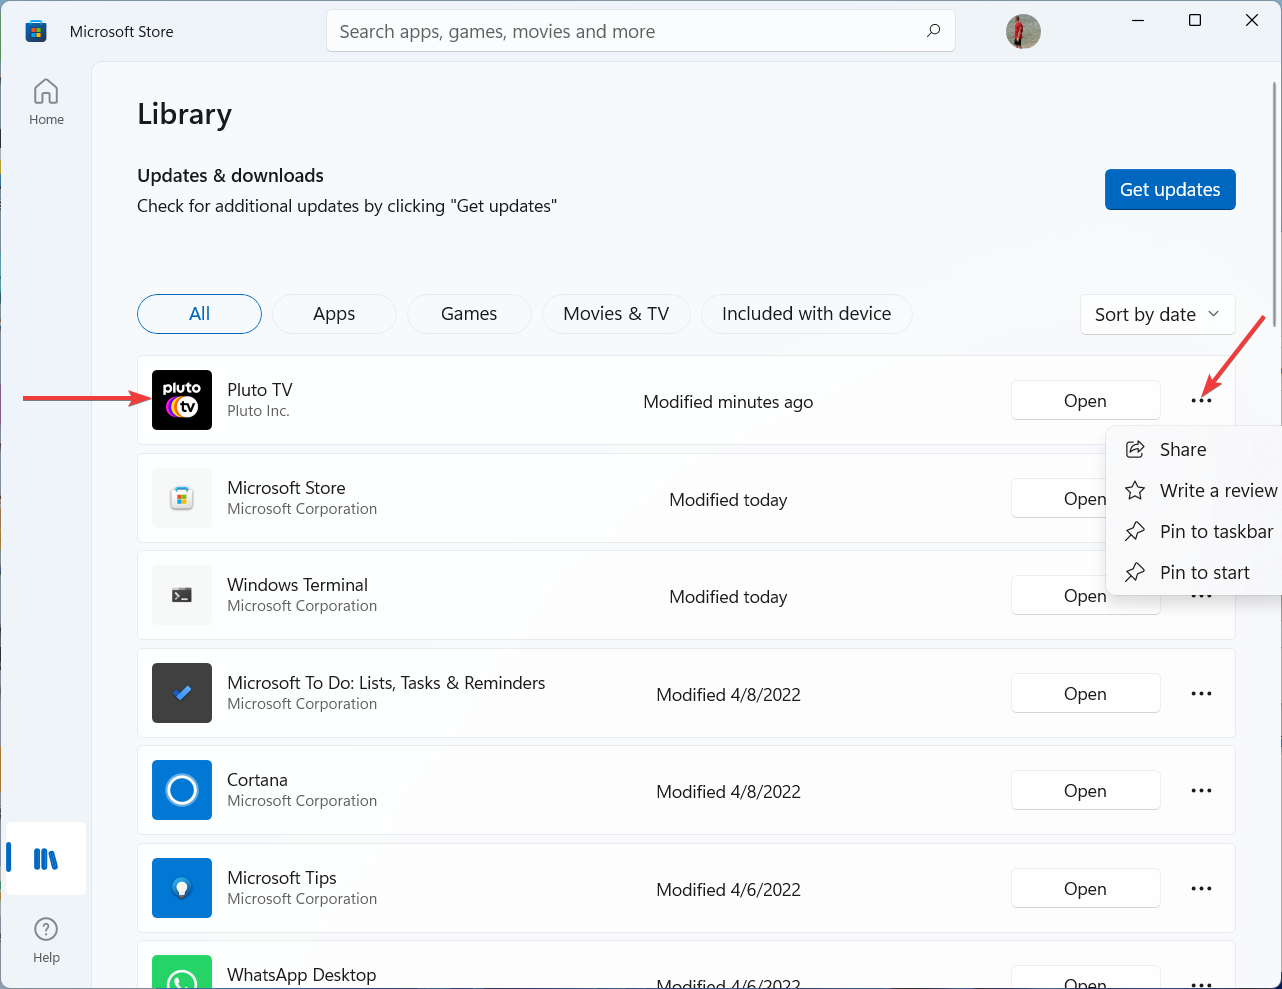Switch to Movies & TV filter
Screen dimensions: 1282x989
tap(616, 314)
